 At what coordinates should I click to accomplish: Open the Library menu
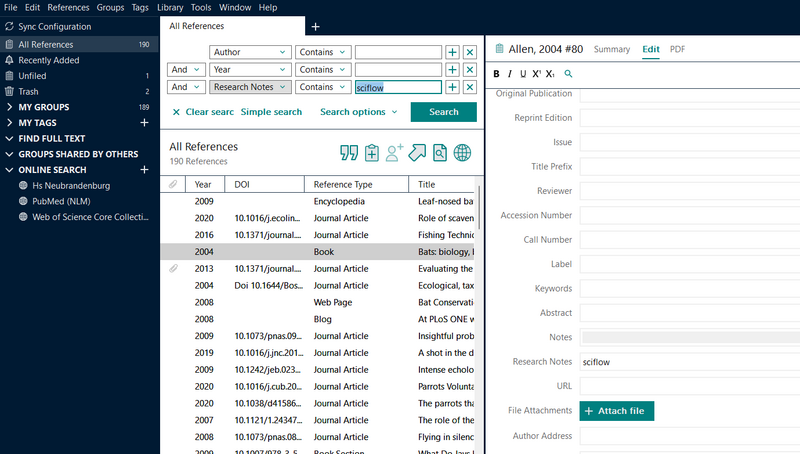click(x=170, y=8)
